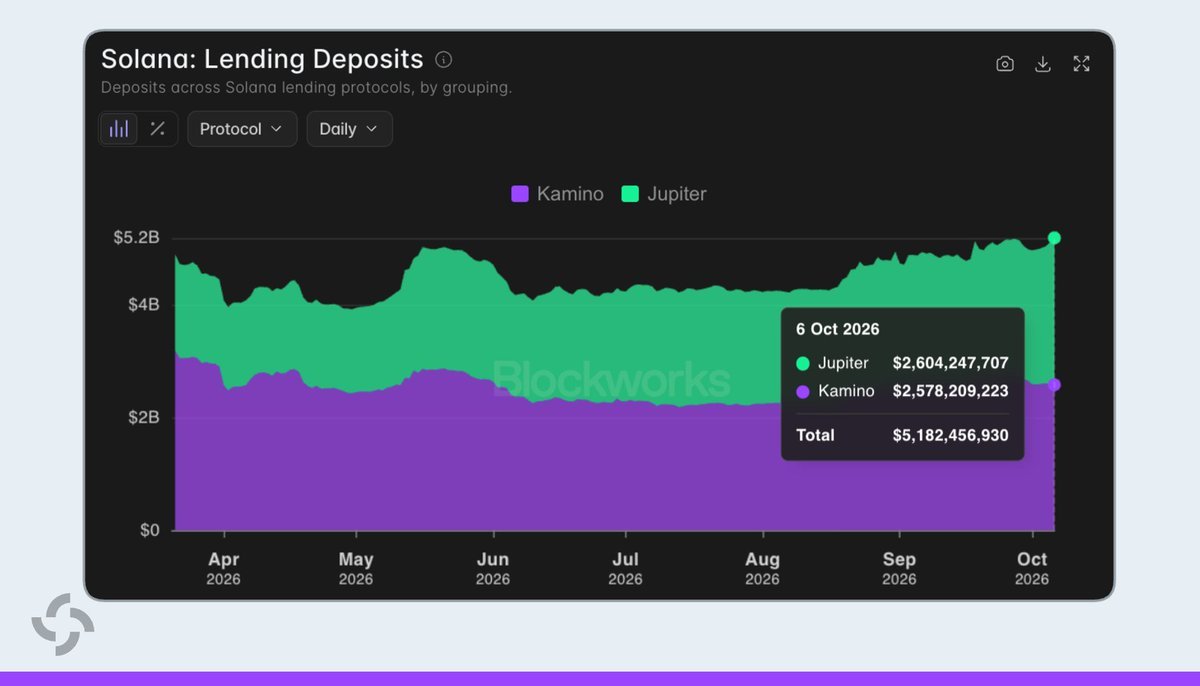Click the $0 y-axis label
This screenshot has width=1200, height=686.
149,530
